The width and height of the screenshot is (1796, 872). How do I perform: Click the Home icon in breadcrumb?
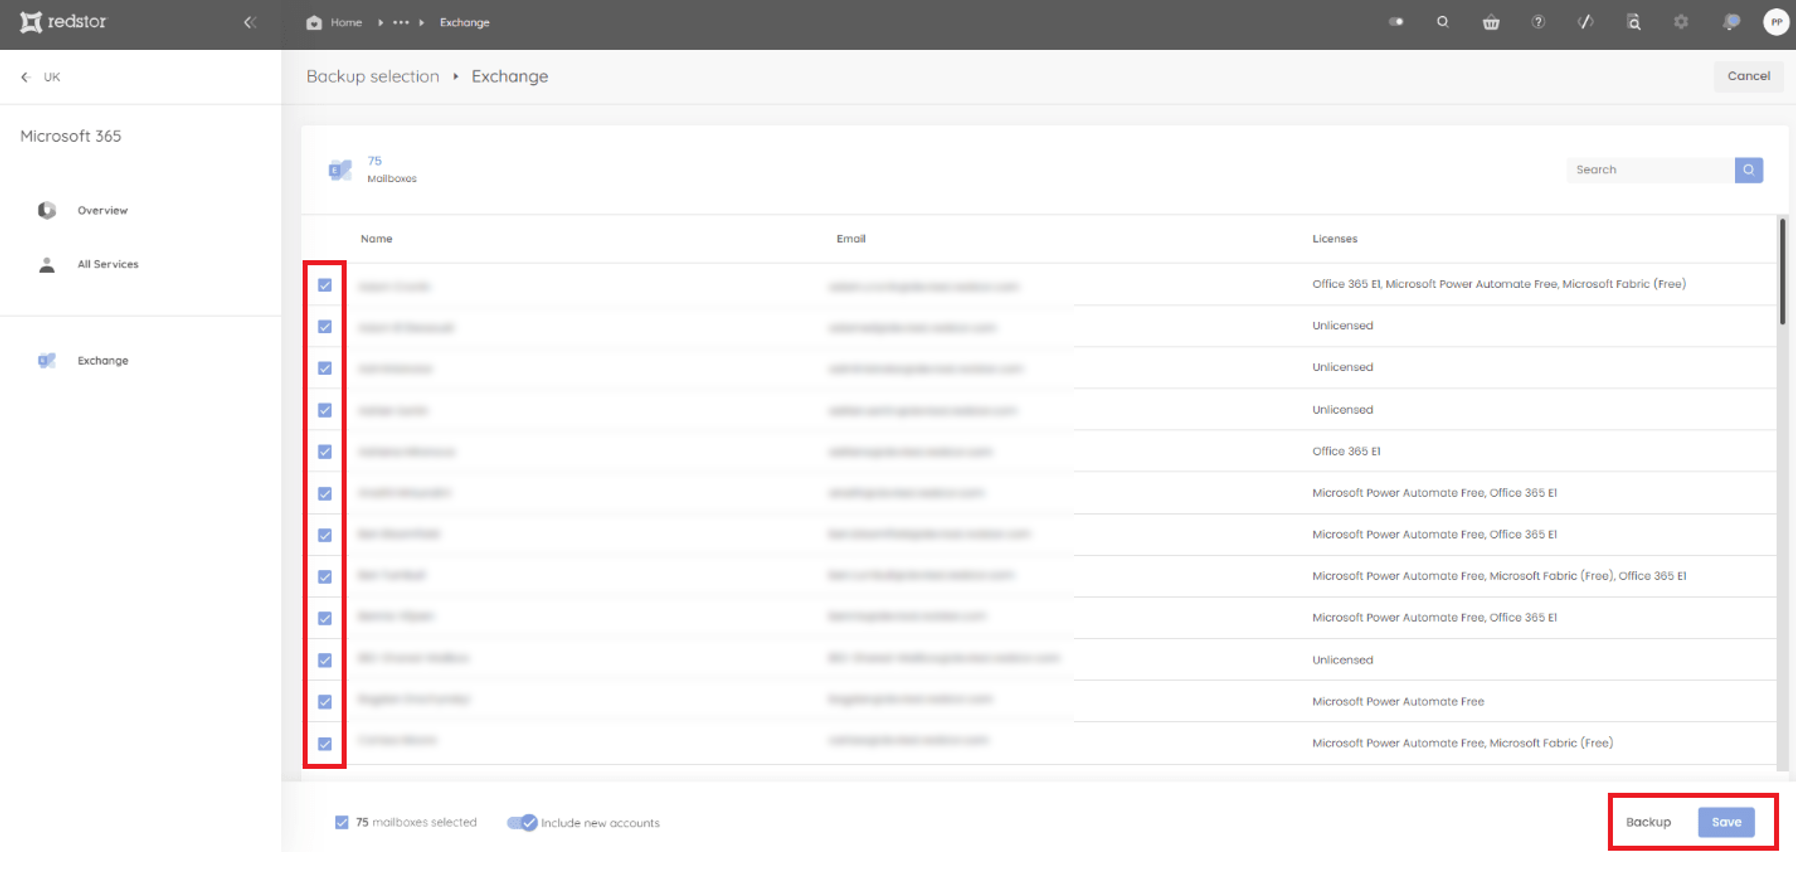point(314,22)
